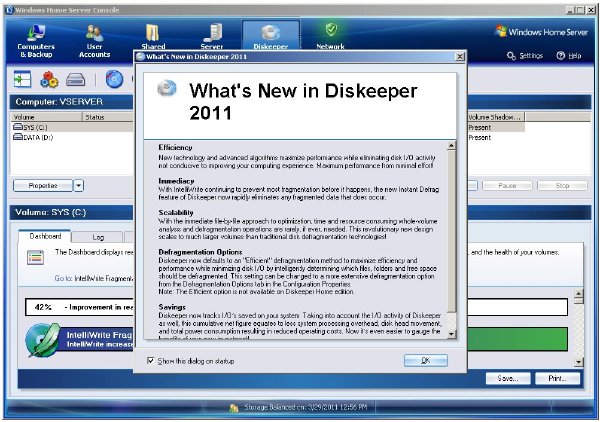The image size is (600, 422).
Task: Click the IntelliWrite feather disc icon
Action: click(43, 340)
